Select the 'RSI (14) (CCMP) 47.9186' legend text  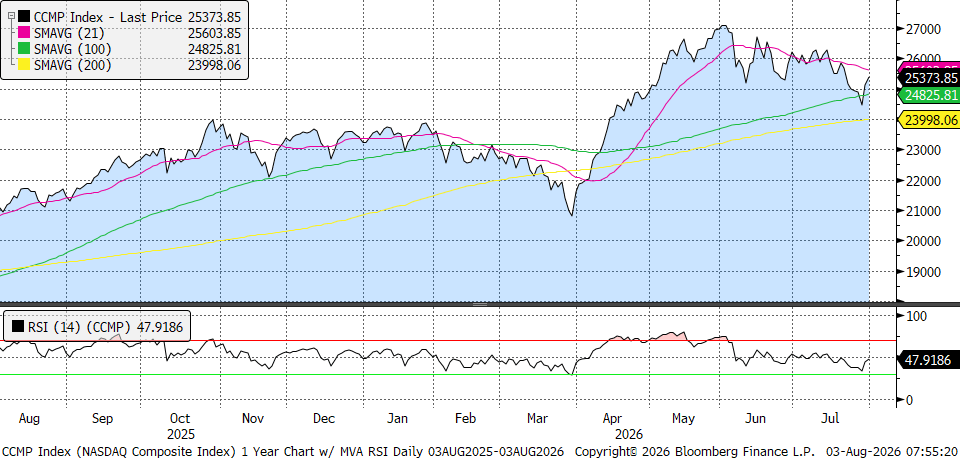(x=105, y=328)
